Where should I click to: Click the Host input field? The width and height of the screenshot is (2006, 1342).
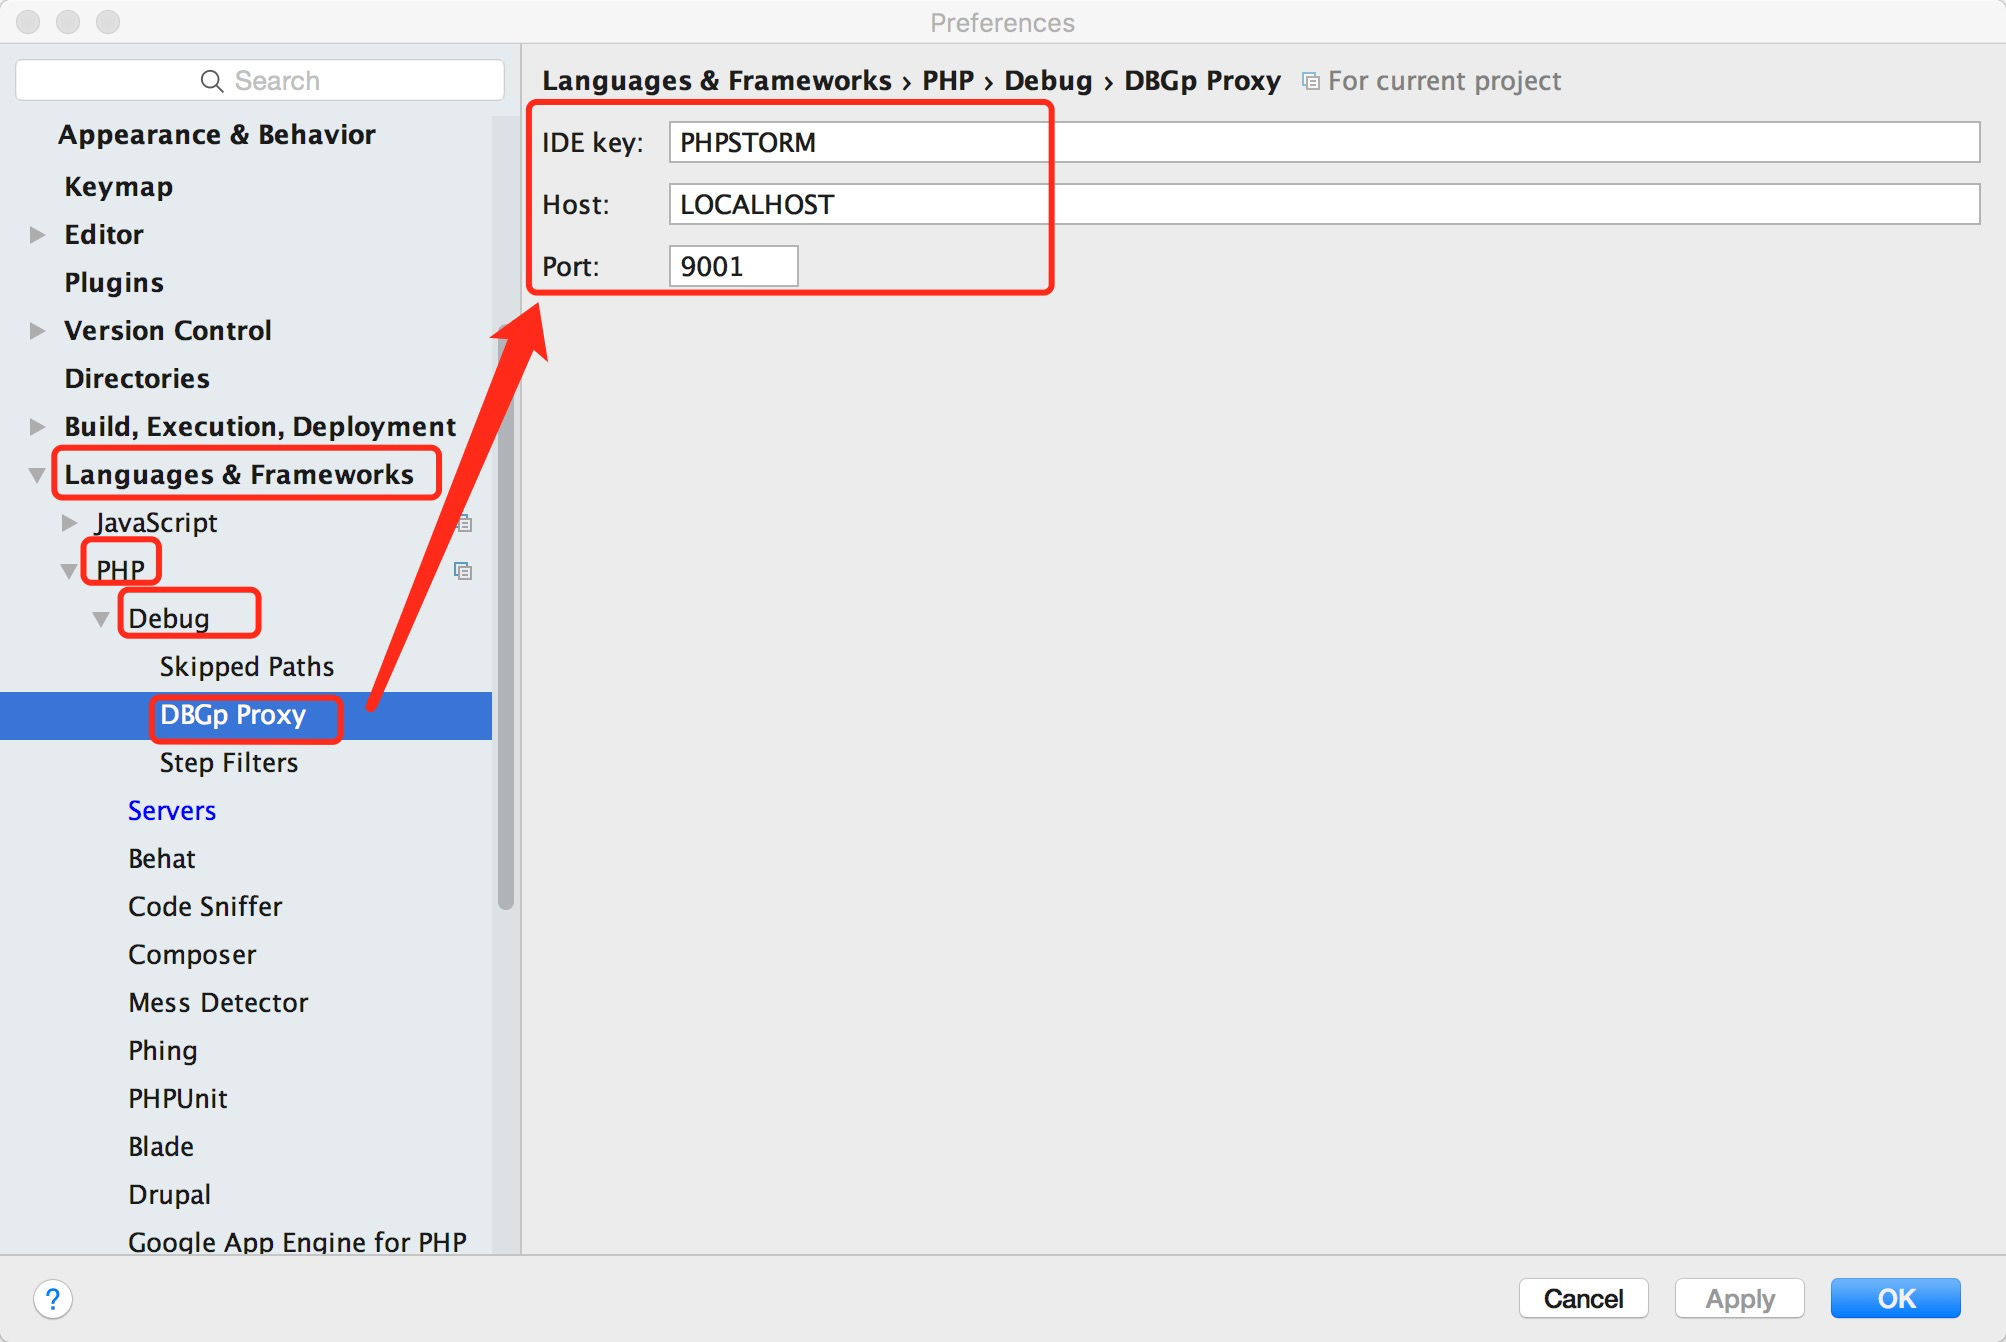1324,204
